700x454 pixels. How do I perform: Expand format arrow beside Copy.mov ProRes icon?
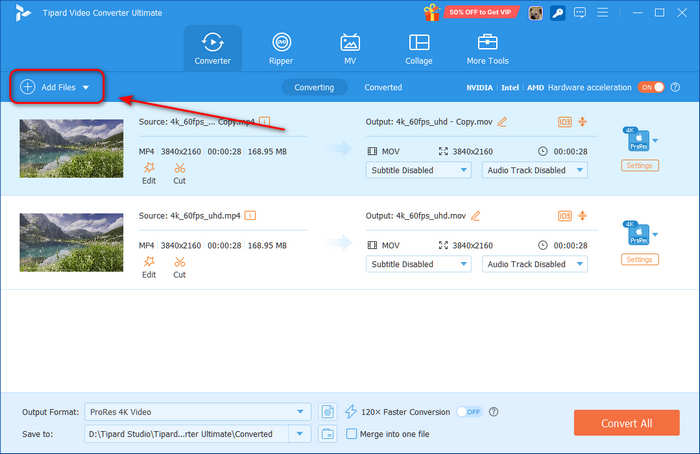click(655, 141)
